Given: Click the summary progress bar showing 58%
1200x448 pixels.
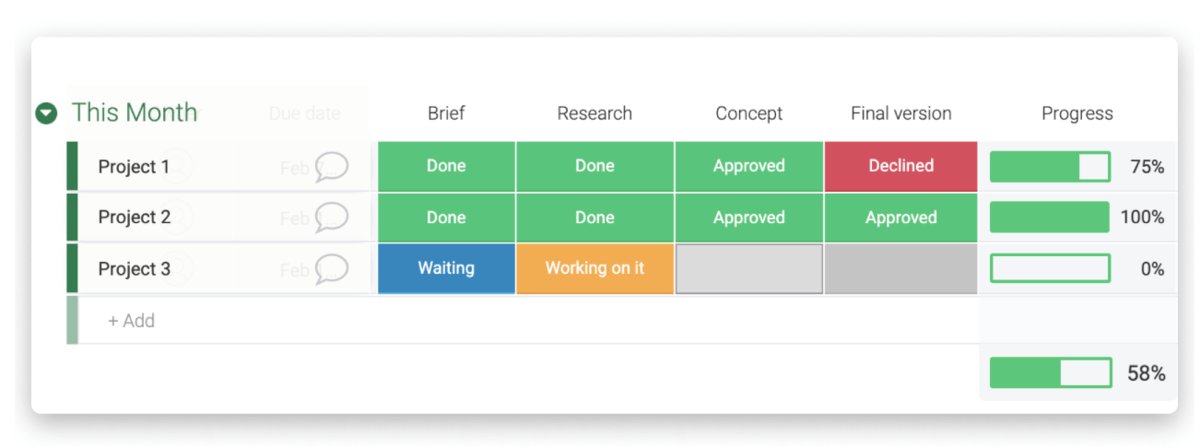Looking at the screenshot, I should [x=1051, y=373].
